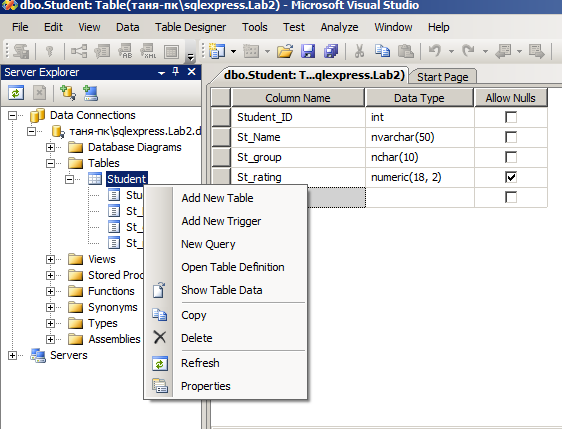Open the Relationships toolbar icon

click(79, 51)
